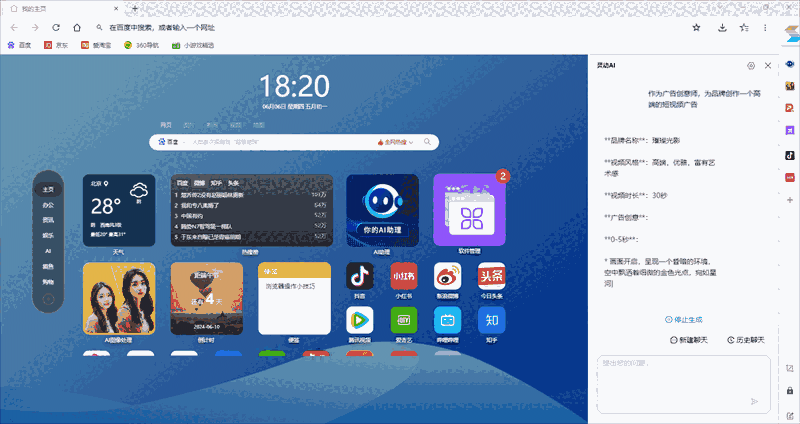This screenshot has width=800, height=424.
Task: Open the three-dot browser menu
Action: pyautogui.click(x=765, y=28)
